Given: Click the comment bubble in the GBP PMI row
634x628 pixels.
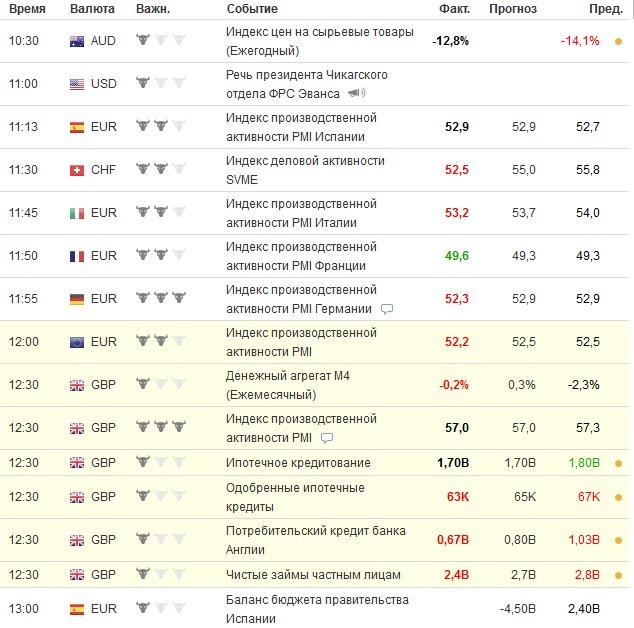Looking at the screenshot, I should pos(326,438).
